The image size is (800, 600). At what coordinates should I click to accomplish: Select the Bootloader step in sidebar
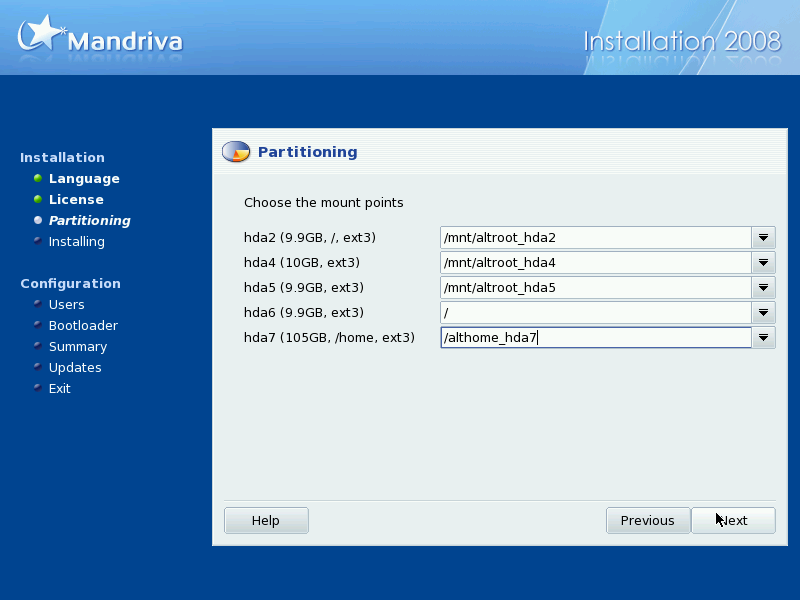pyautogui.click(x=83, y=325)
